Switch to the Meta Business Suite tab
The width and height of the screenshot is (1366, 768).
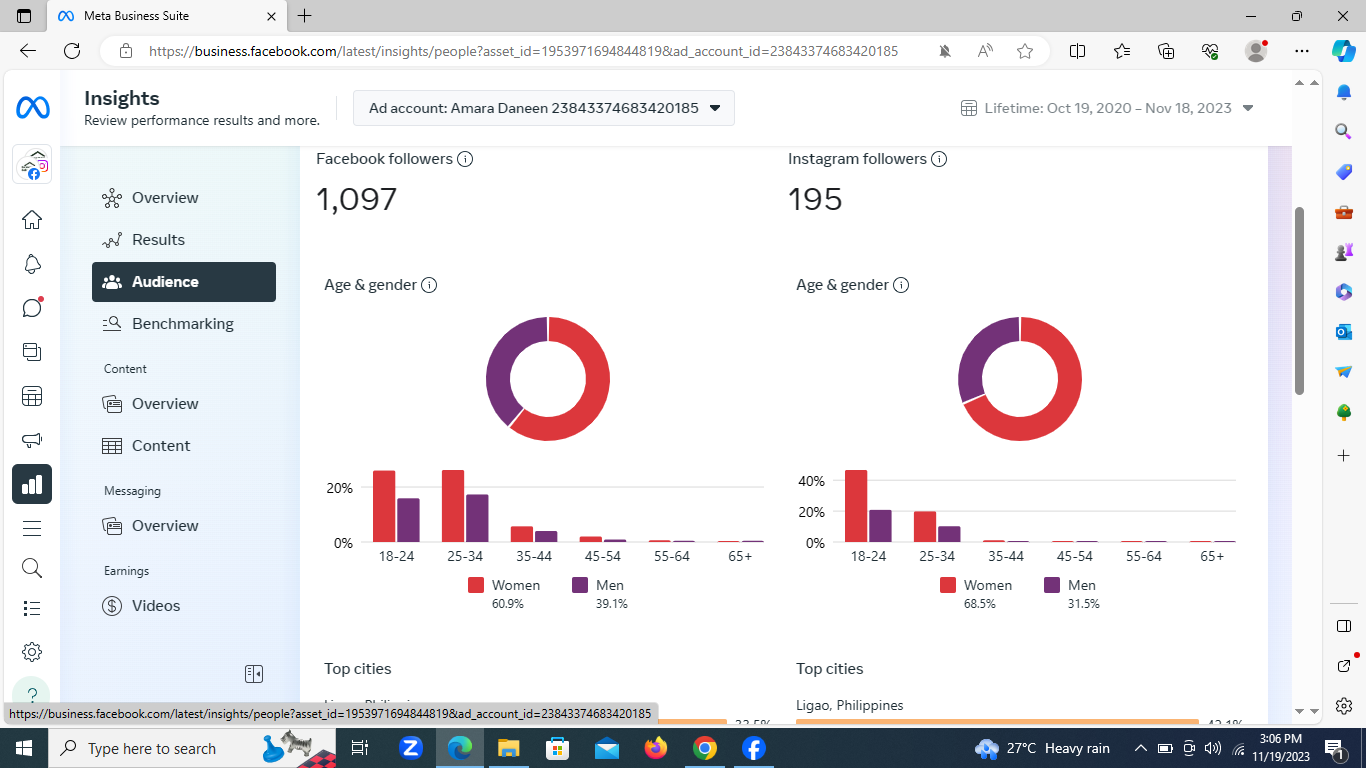(x=167, y=16)
